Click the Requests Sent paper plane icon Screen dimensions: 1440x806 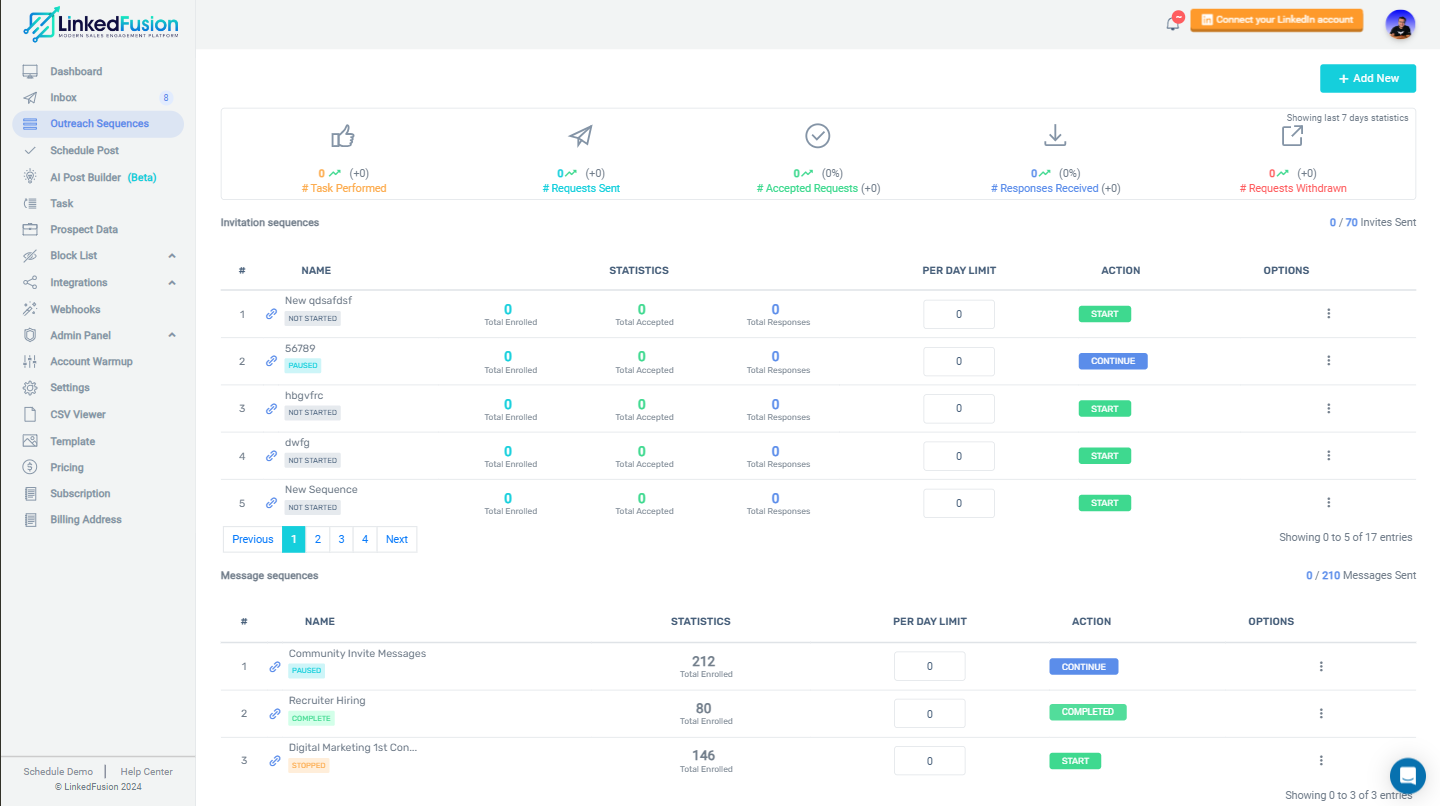[580, 136]
